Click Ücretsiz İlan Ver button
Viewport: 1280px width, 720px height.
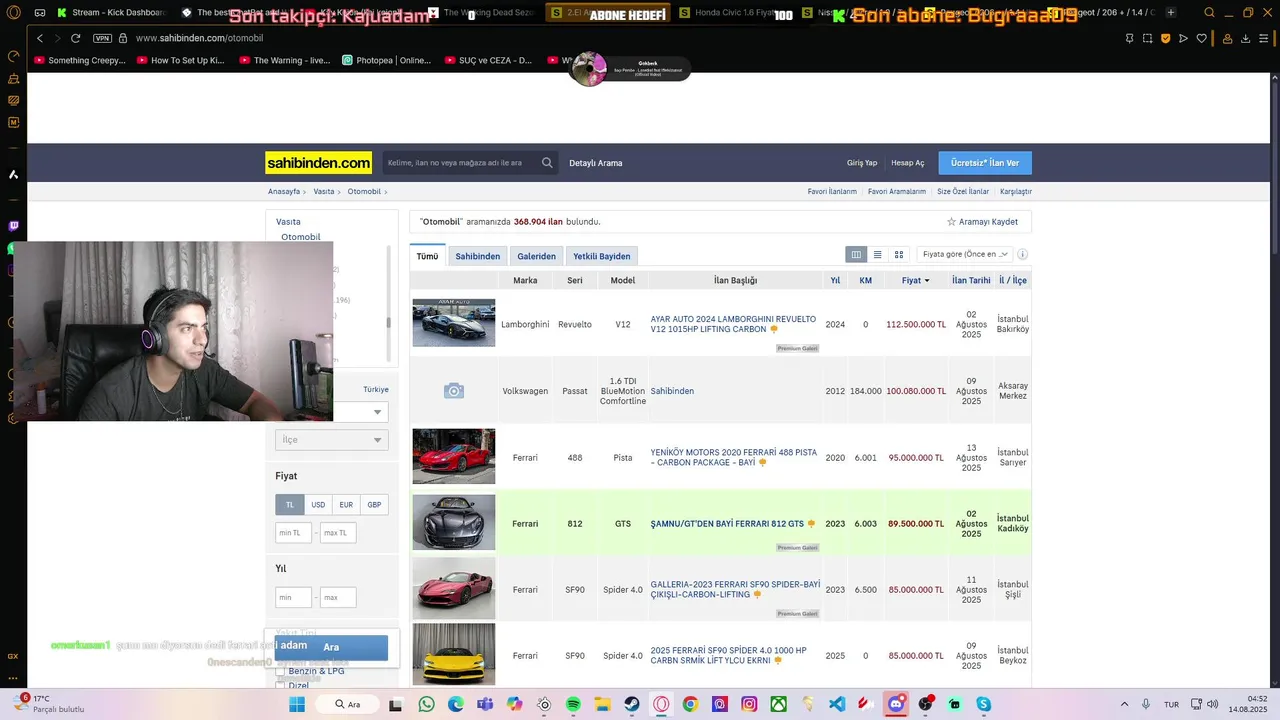pos(985,163)
